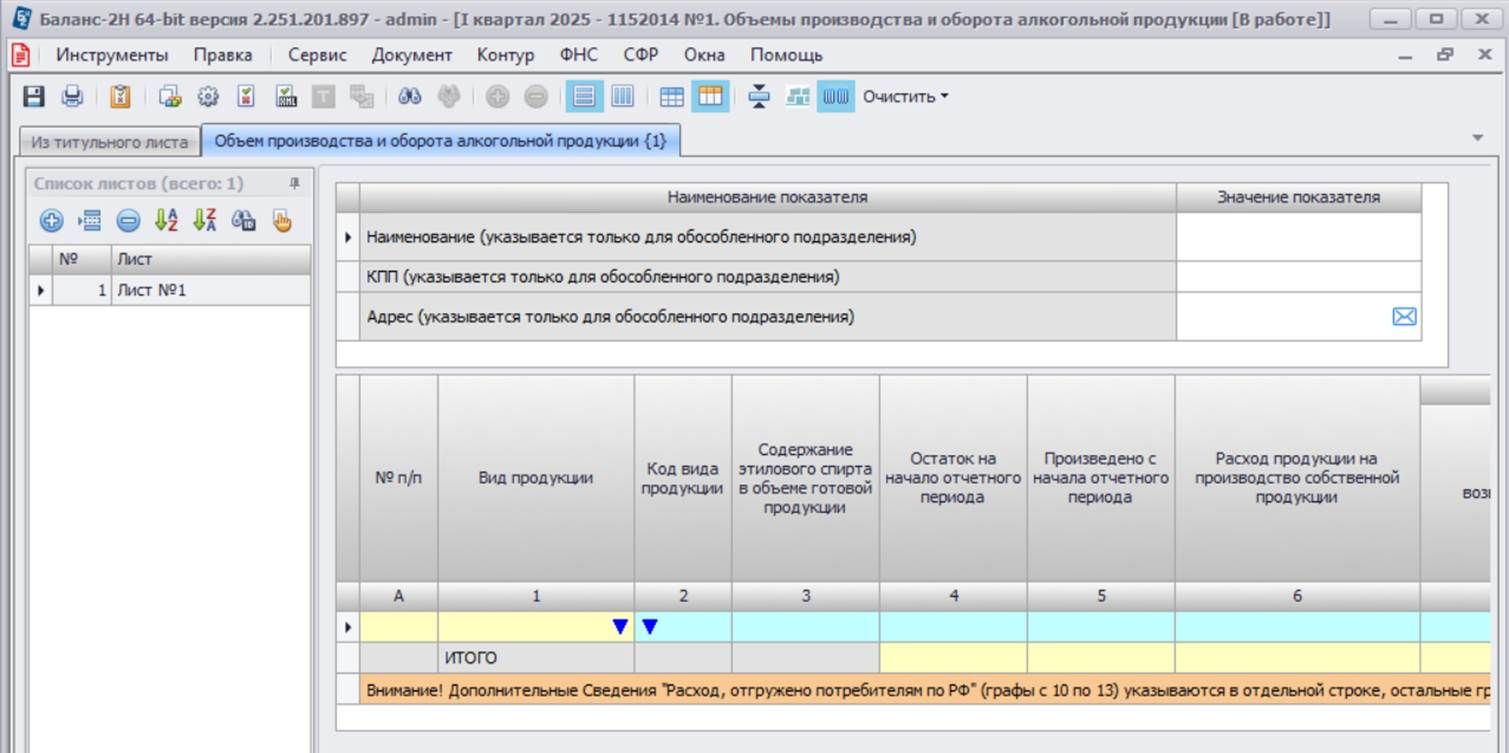1509x753 pixels.
Task: Open settings with the gear toolbar icon
Action: tap(208, 96)
